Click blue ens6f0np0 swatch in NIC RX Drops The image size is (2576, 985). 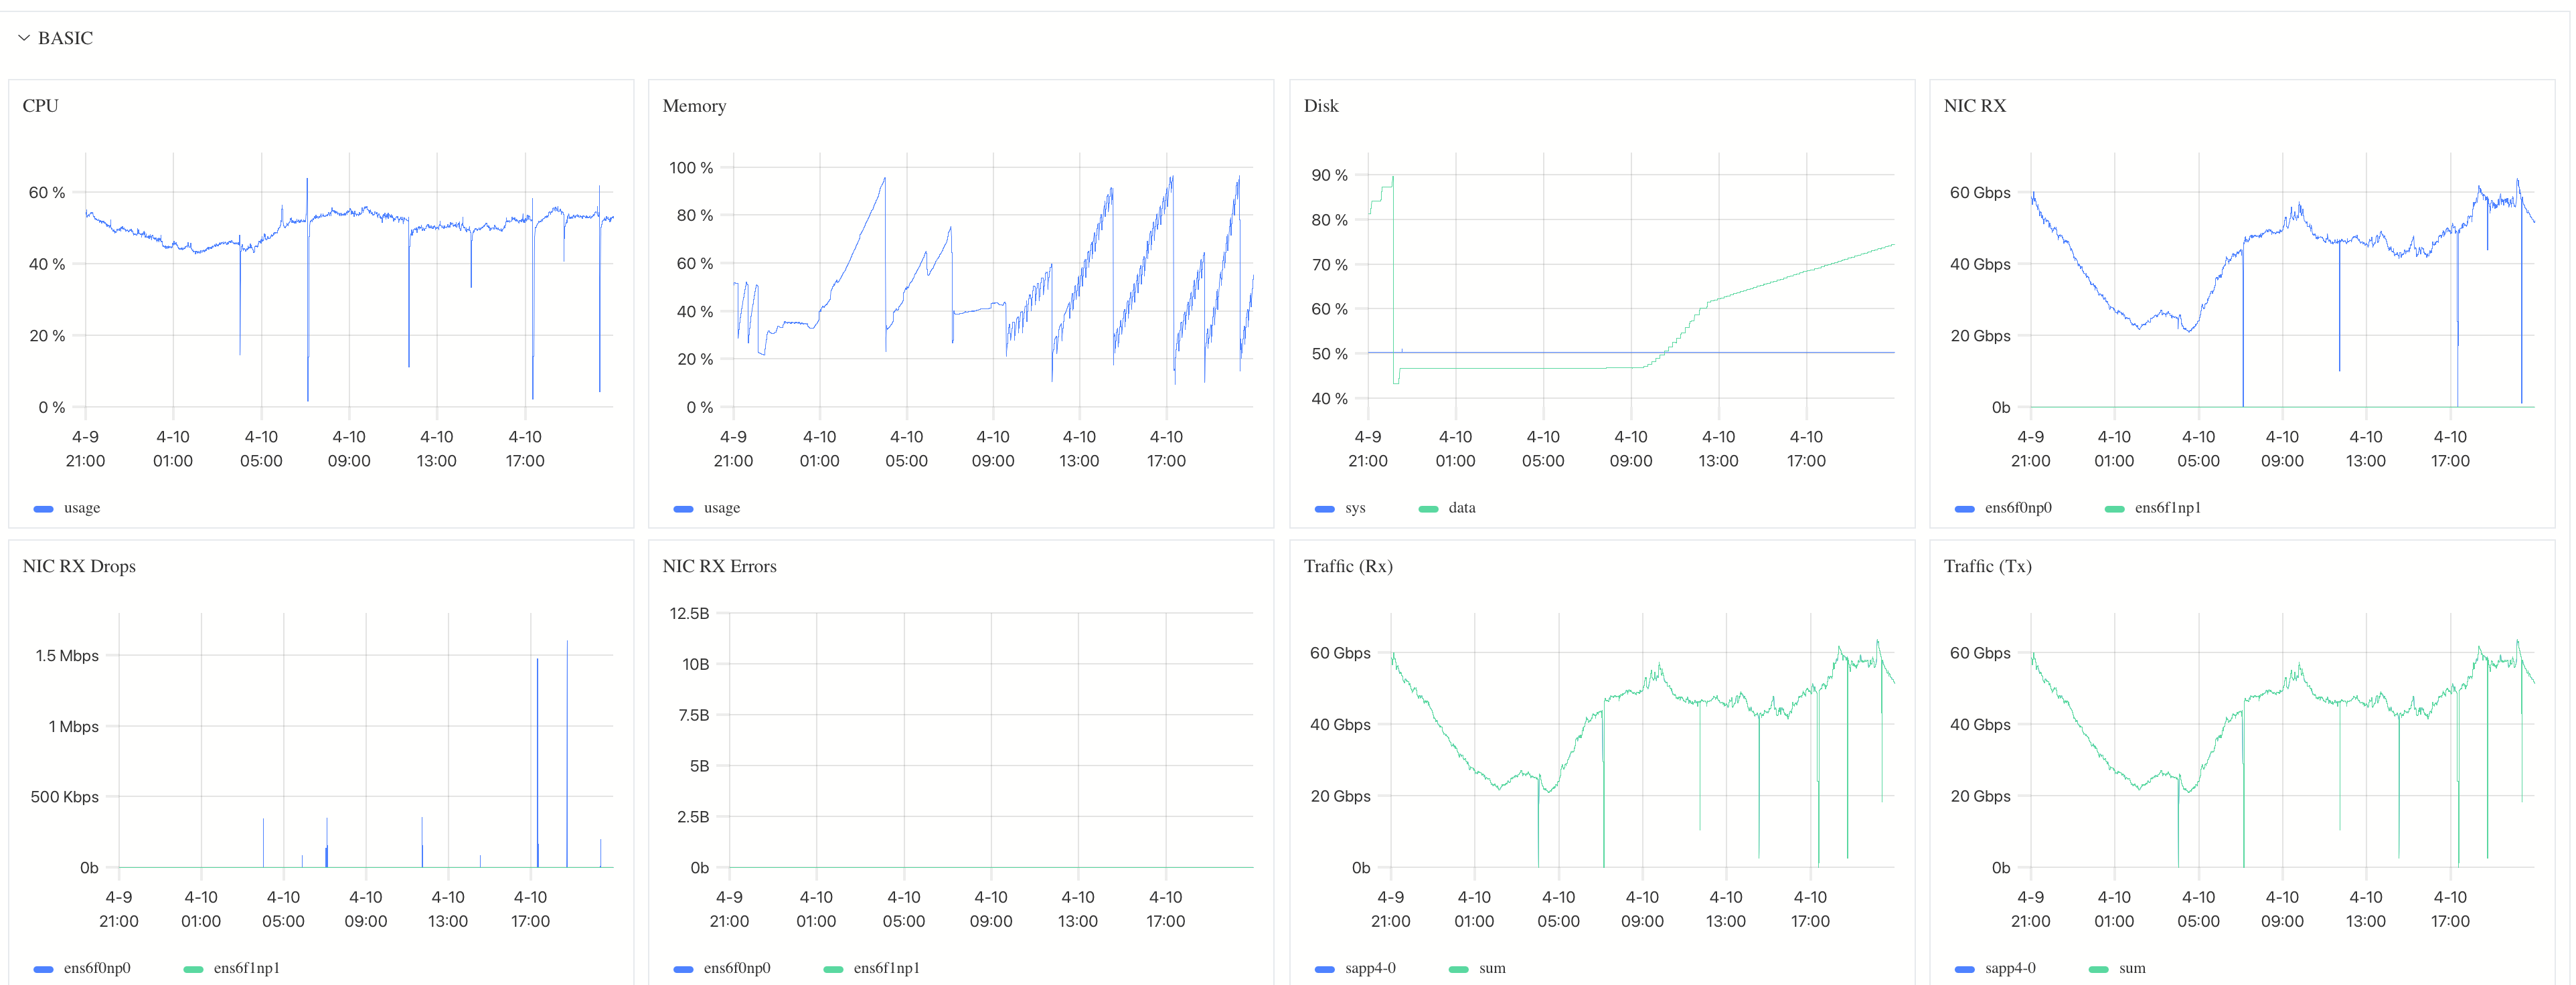click(x=43, y=969)
